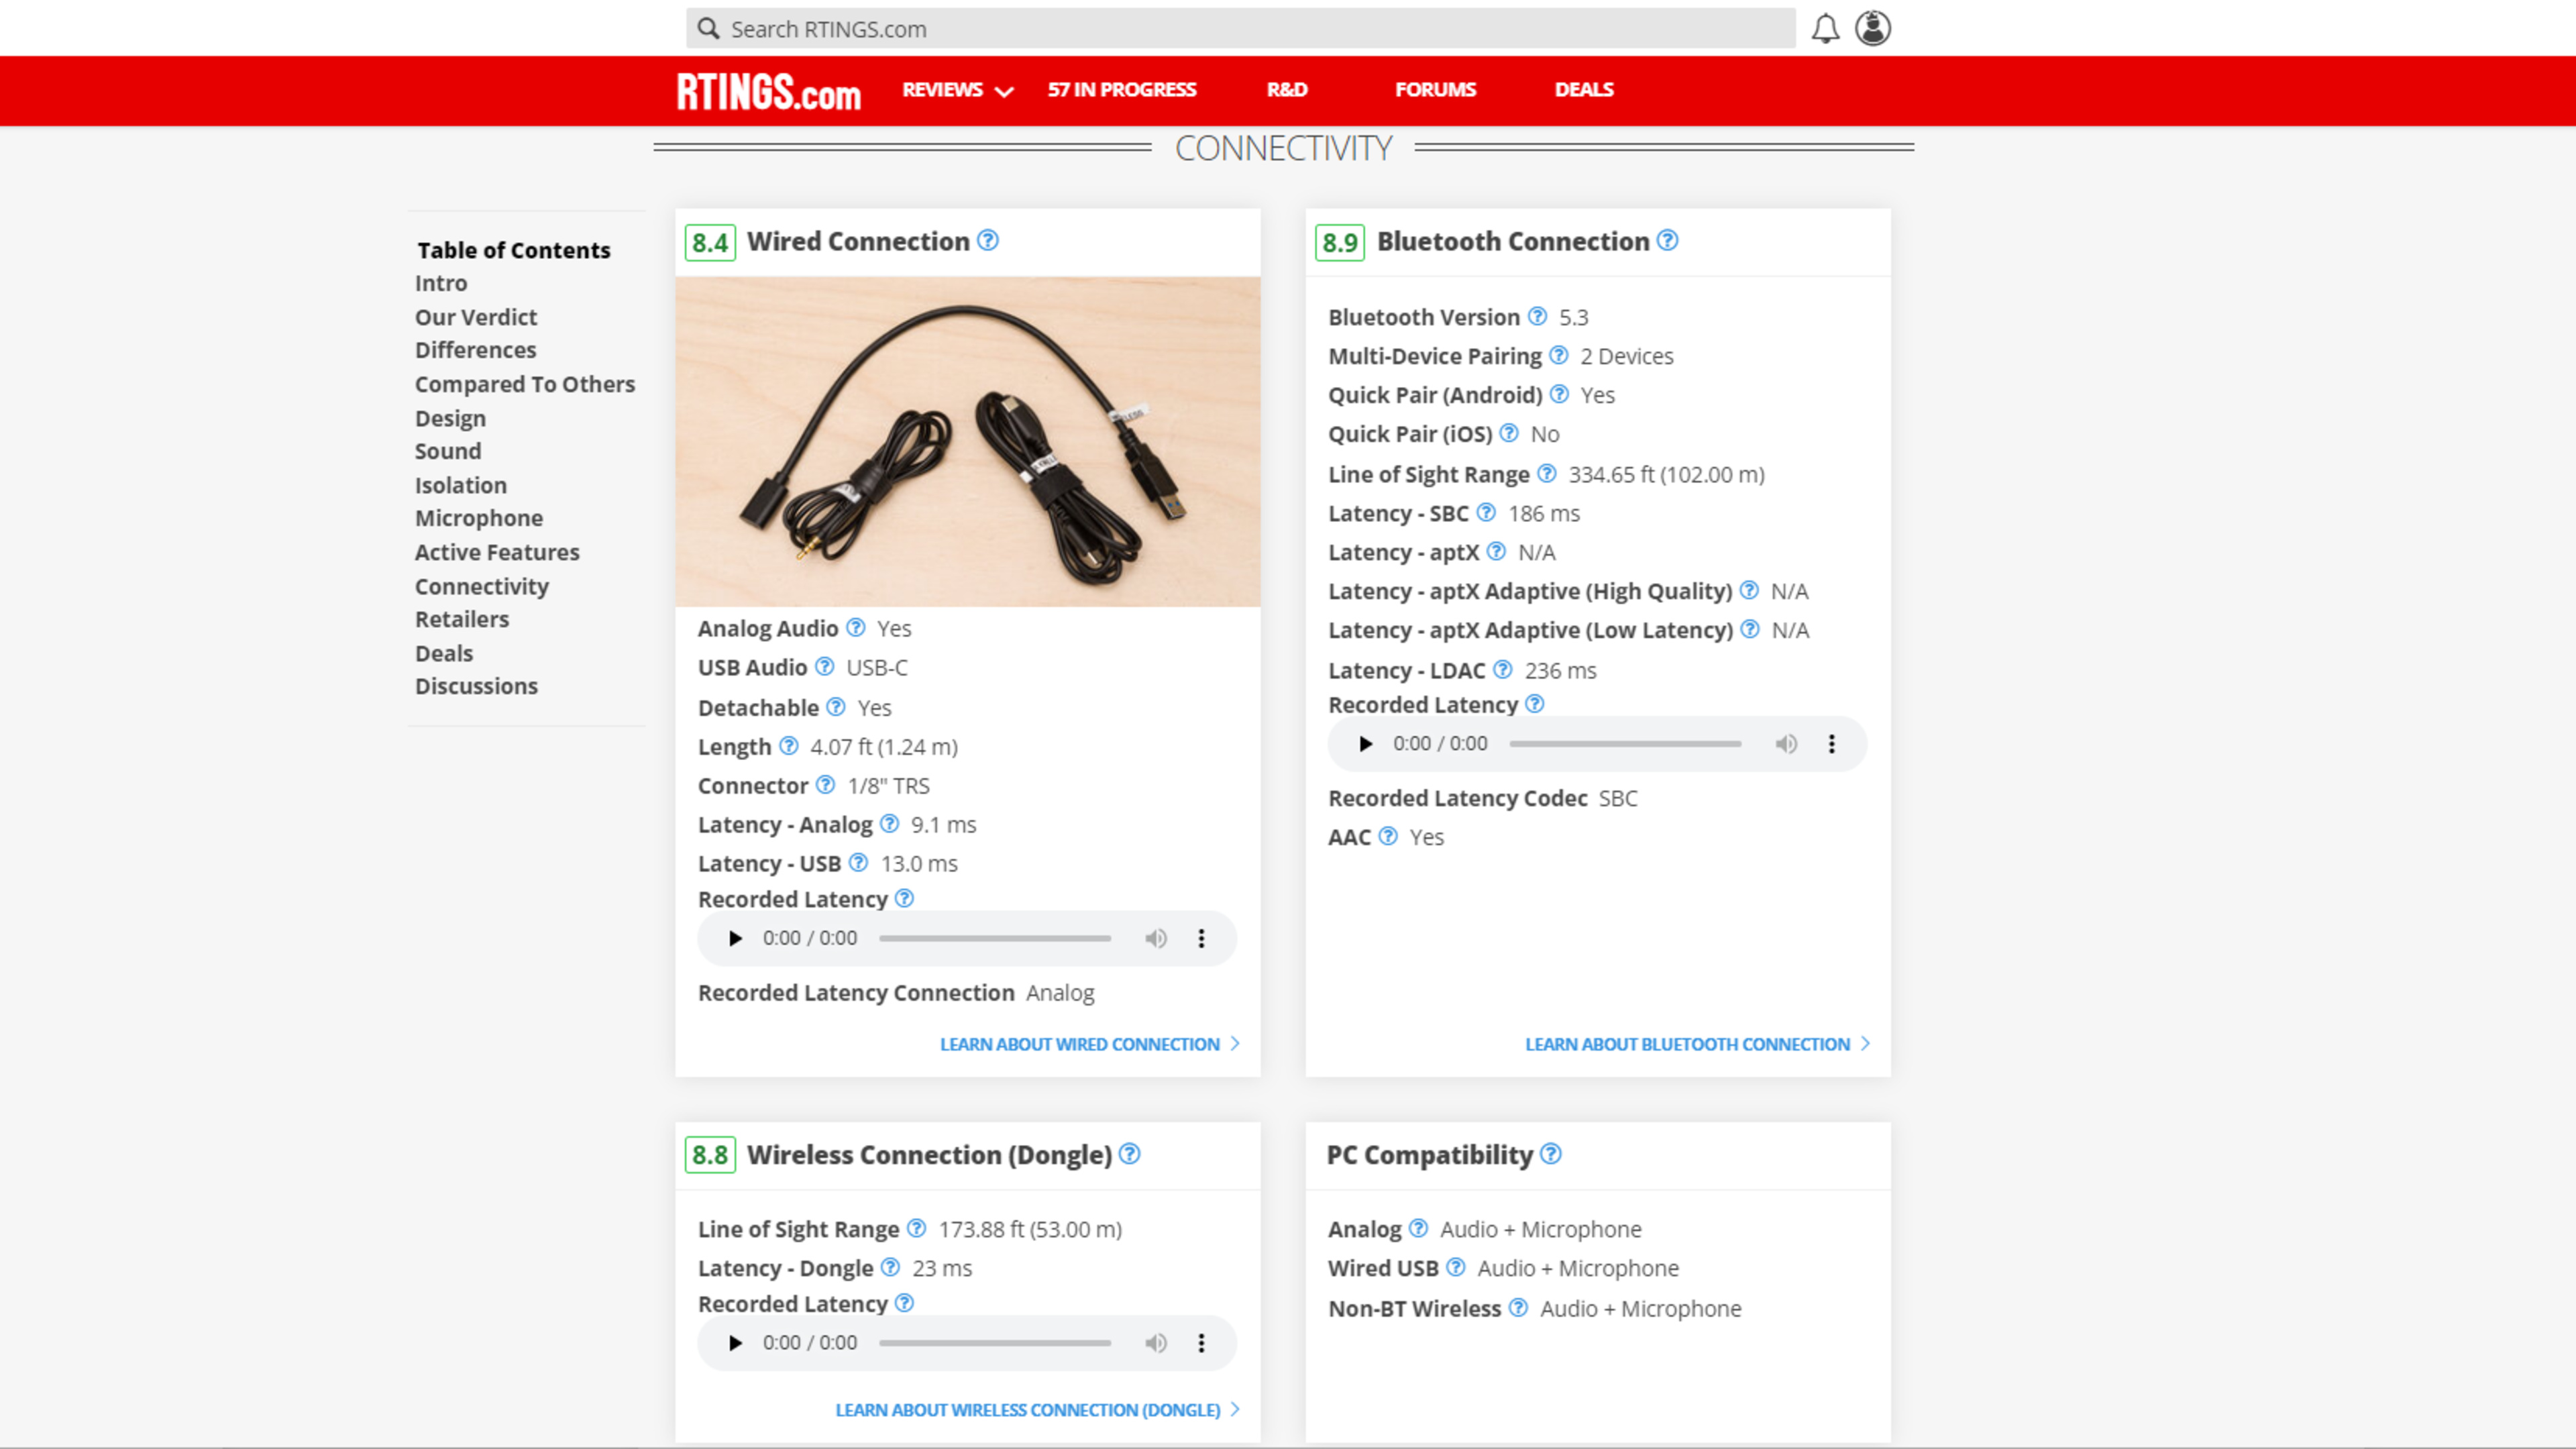The image size is (2576, 1449).
Task: Mute the Bluetooth recorded latency audio
Action: coord(1786,744)
